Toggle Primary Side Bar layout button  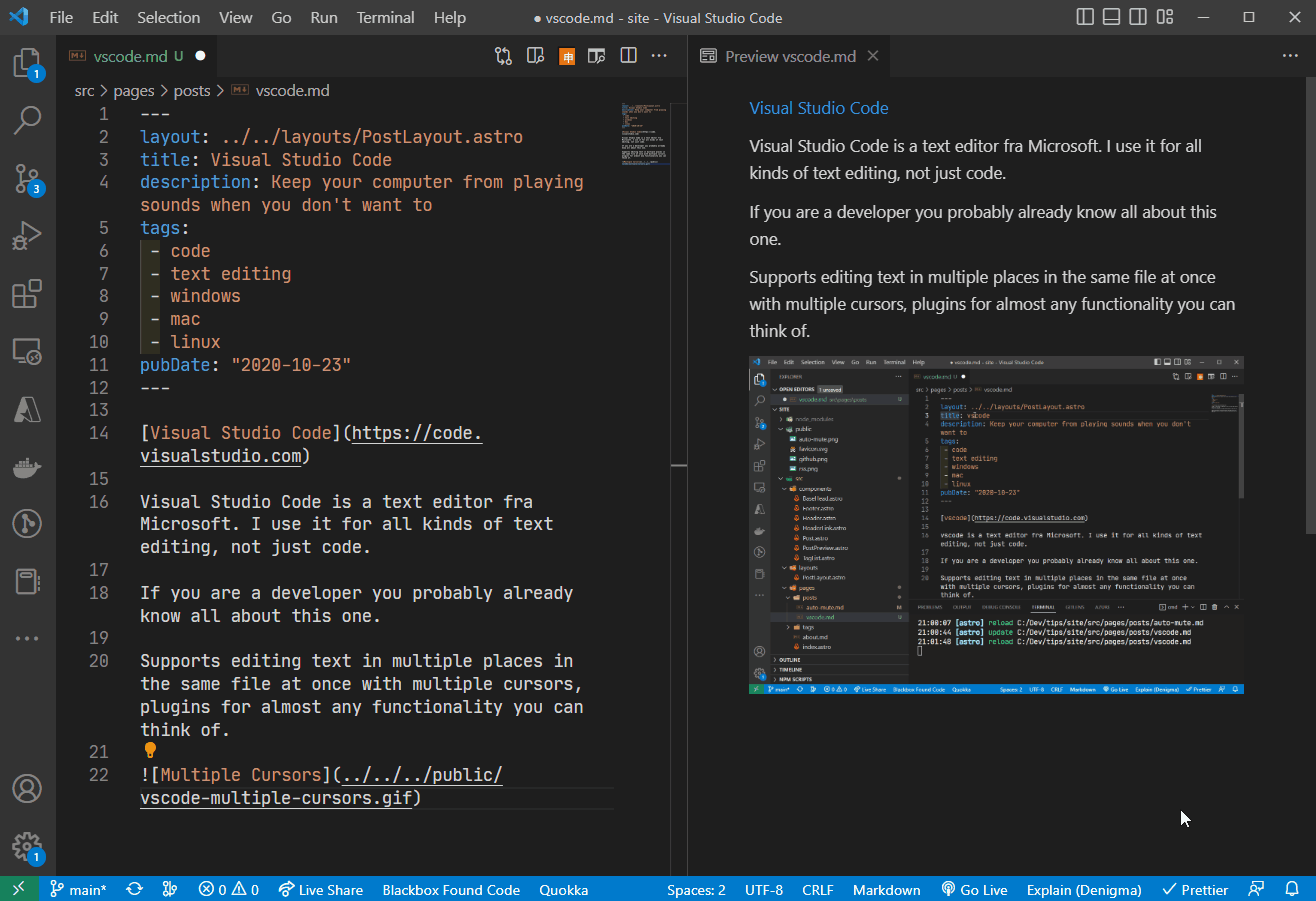[x=1086, y=18]
